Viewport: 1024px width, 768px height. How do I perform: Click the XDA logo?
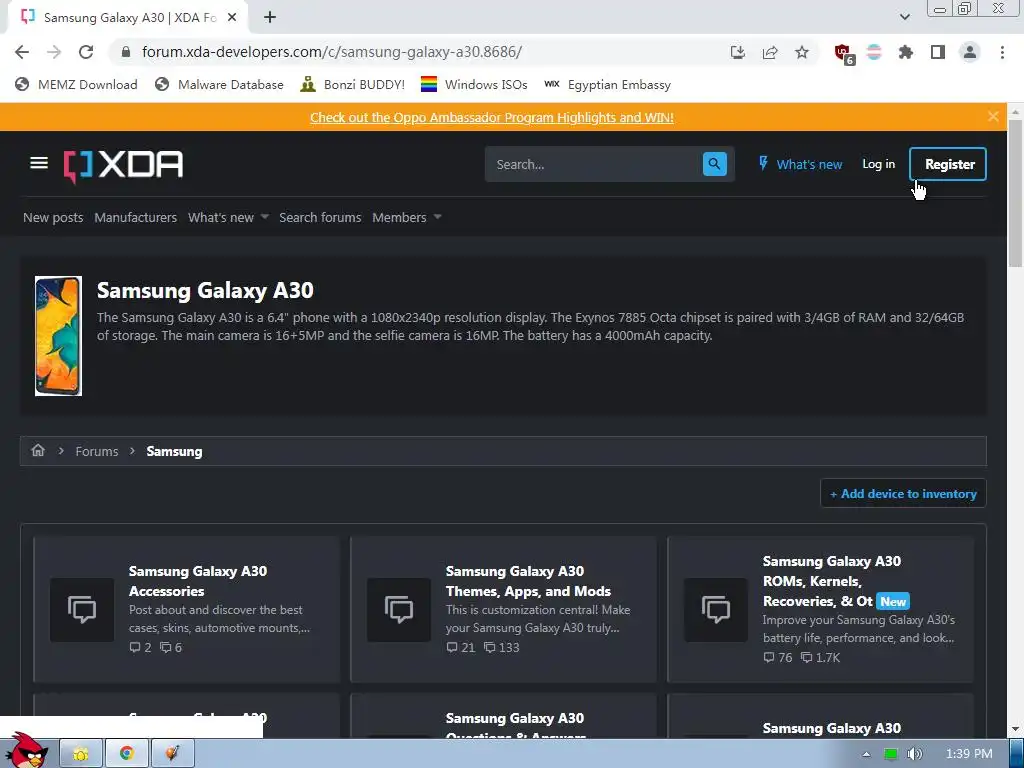[x=123, y=165]
